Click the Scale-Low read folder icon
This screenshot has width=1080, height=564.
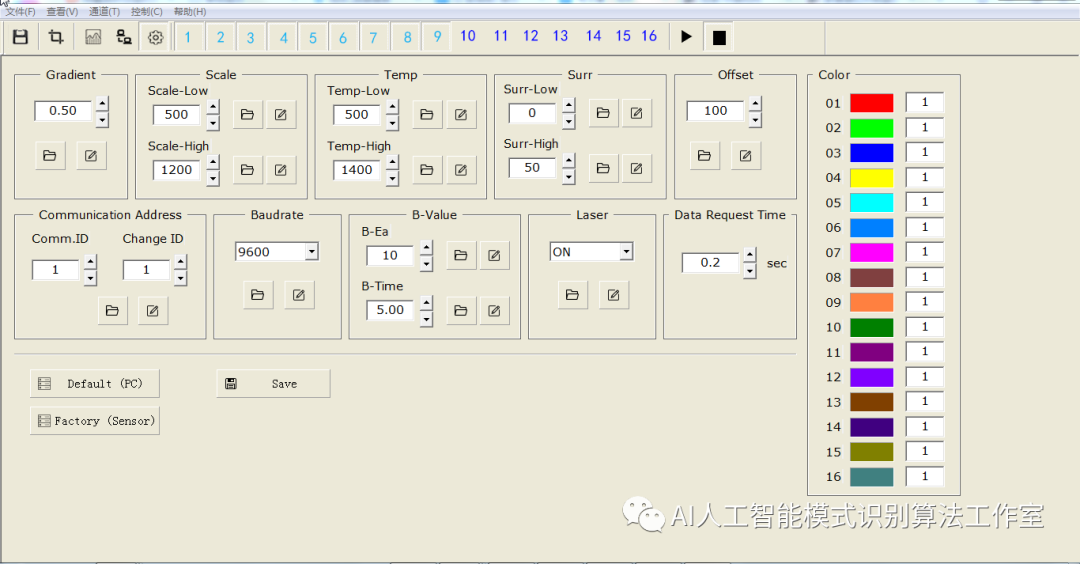click(247, 114)
